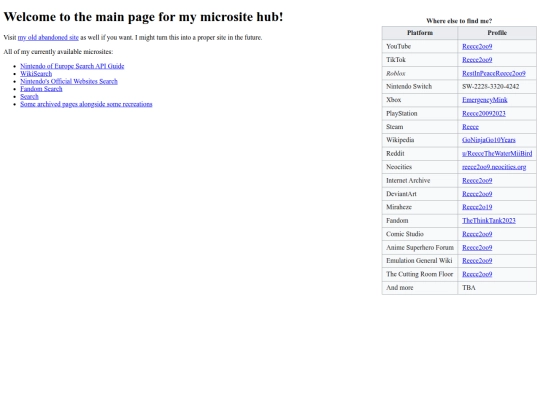The width and height of the screenshot is (540, 405).
Task: Open the Fandom Search microsite link
Action: (x=41, y=89)
